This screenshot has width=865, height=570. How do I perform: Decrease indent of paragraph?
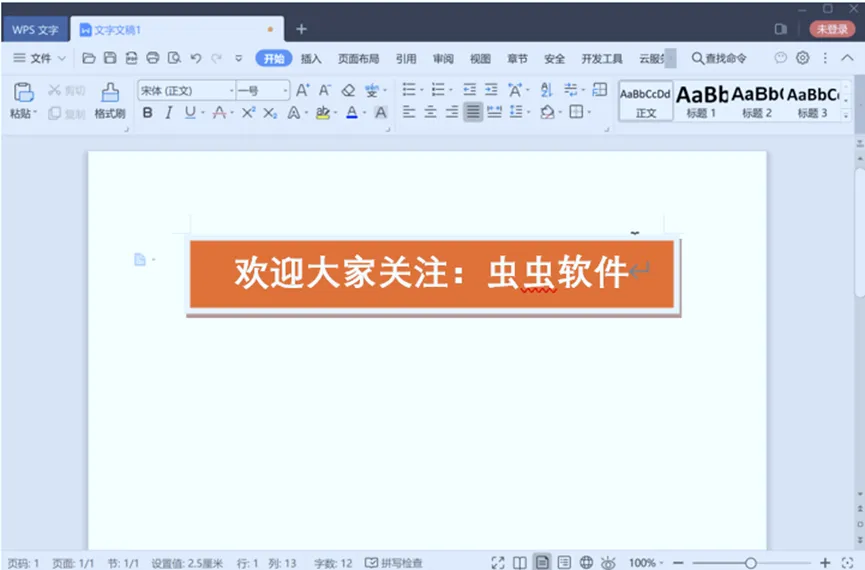click(x=469, y=89)
